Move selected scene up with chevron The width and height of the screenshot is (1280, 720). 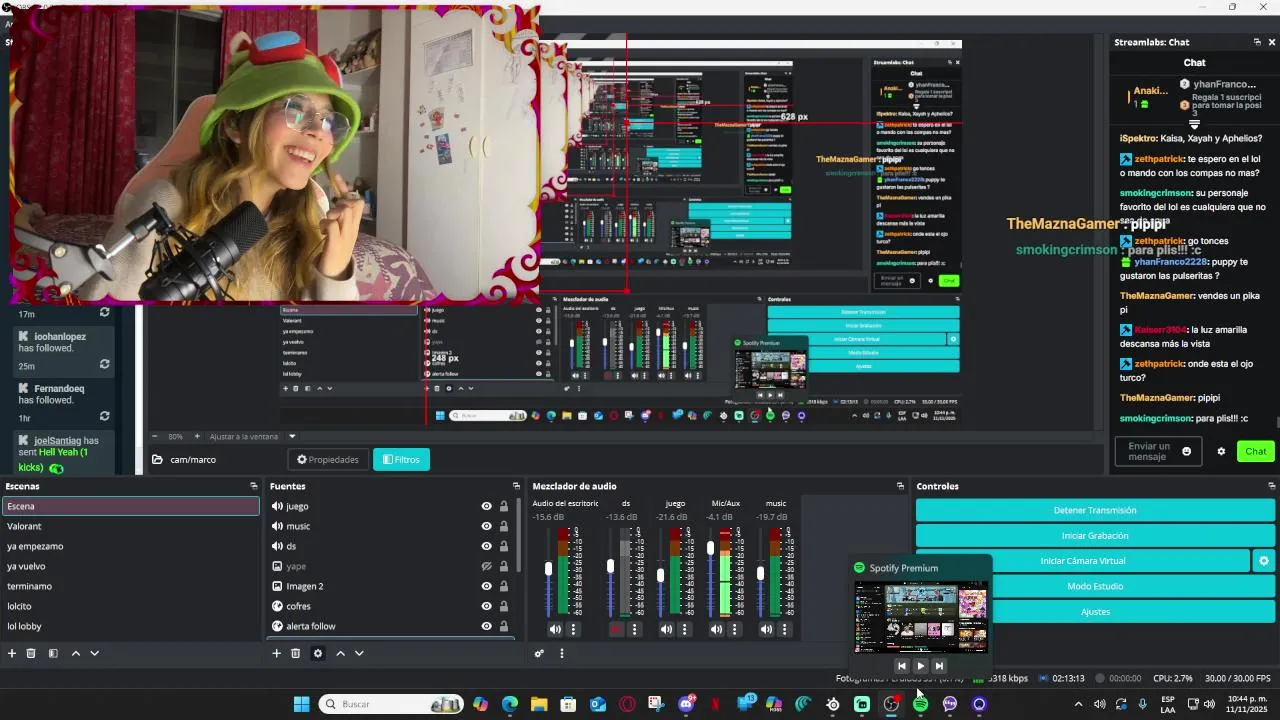pyautogui.click(x=75, y=653)
